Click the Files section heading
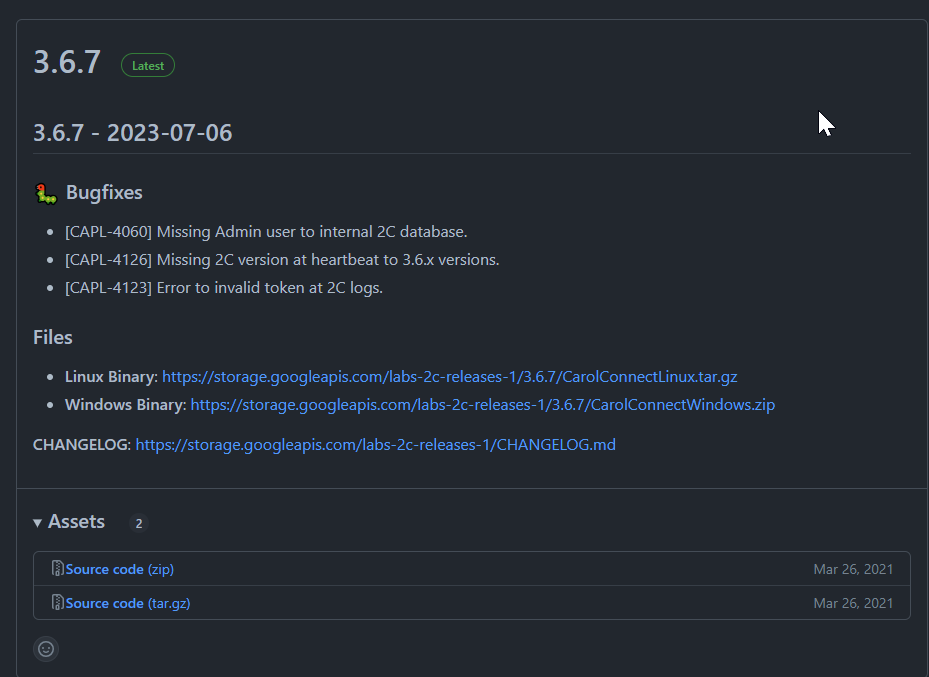The height and width of the screenshot is (677, 929). 53,337
